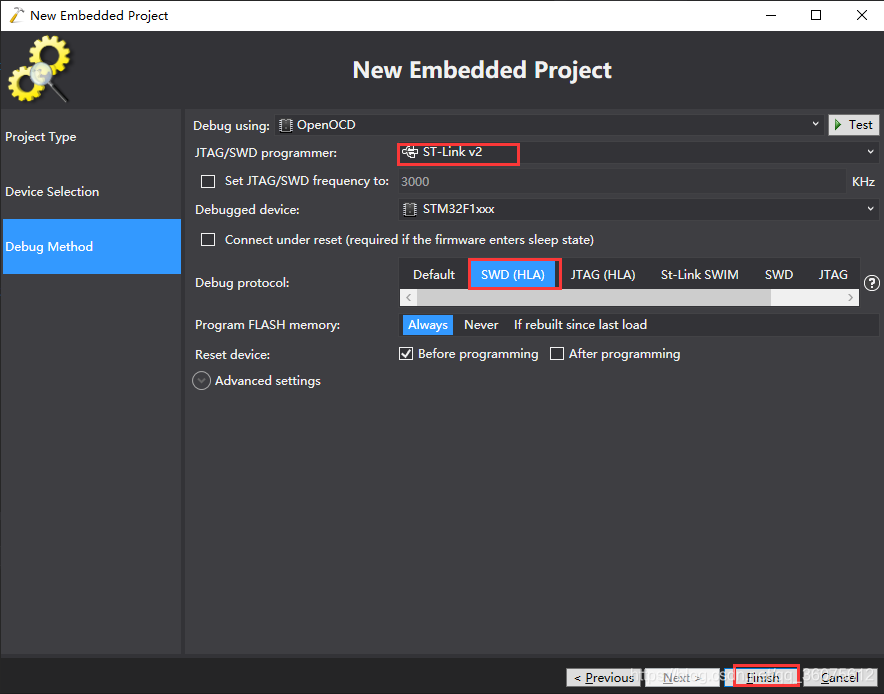884x694 pixels.
Task: Enable Connect under reset checkbox
Action: 208,240
